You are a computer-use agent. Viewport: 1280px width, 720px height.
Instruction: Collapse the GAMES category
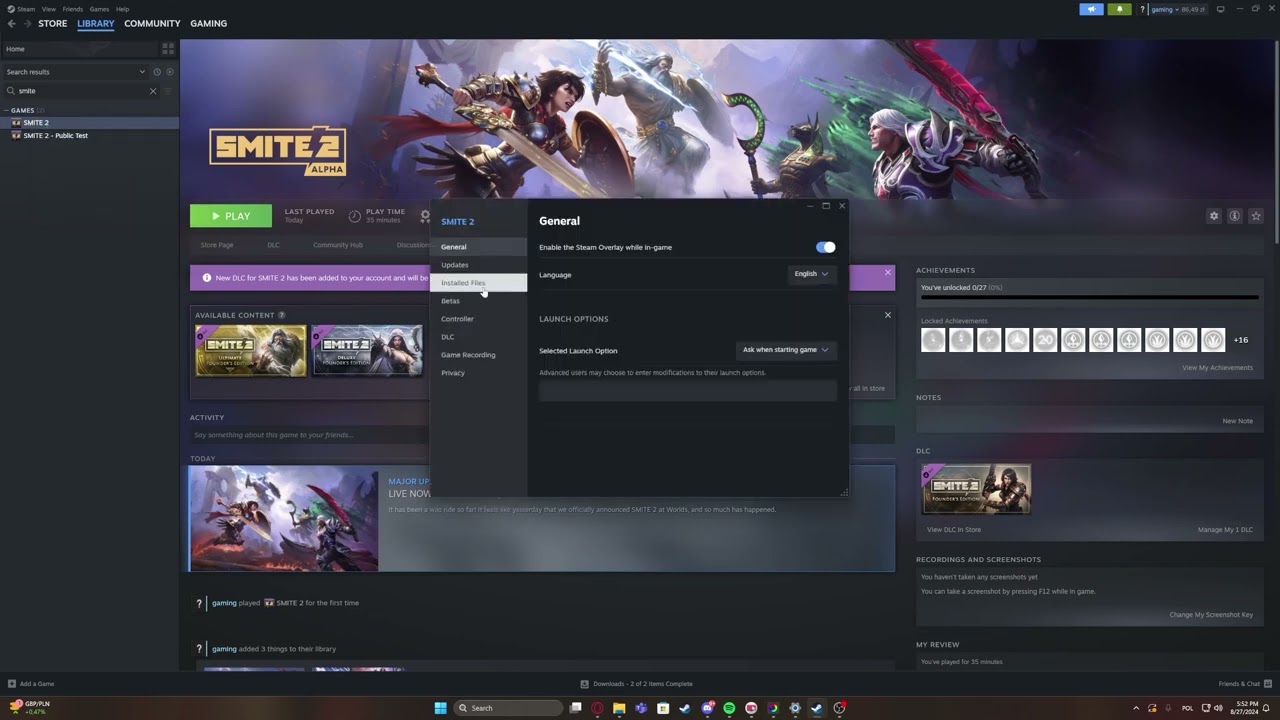6,110
